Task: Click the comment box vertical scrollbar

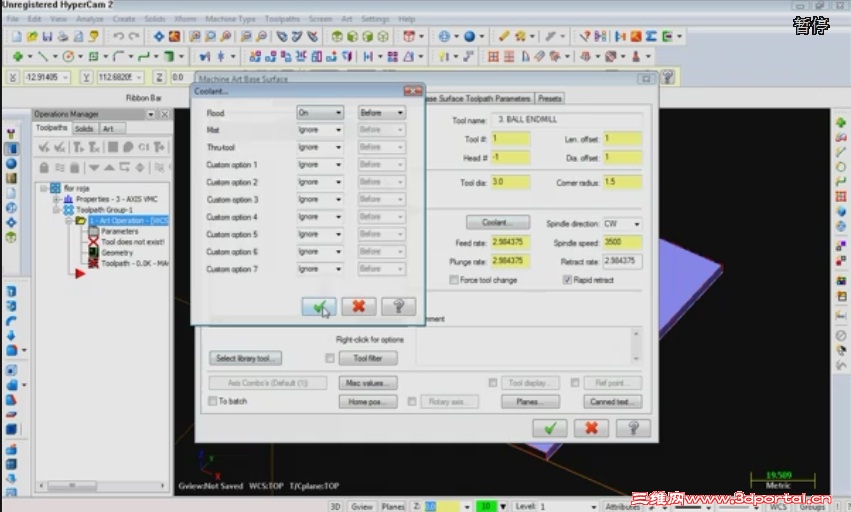Action: [x=636, y=346]
